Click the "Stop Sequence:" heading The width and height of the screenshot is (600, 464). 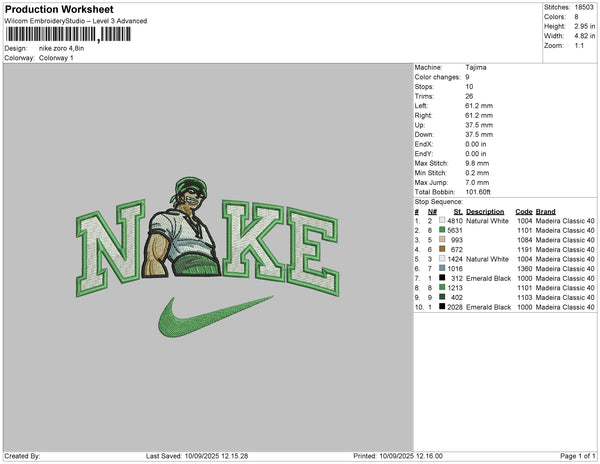coord(439,202)
